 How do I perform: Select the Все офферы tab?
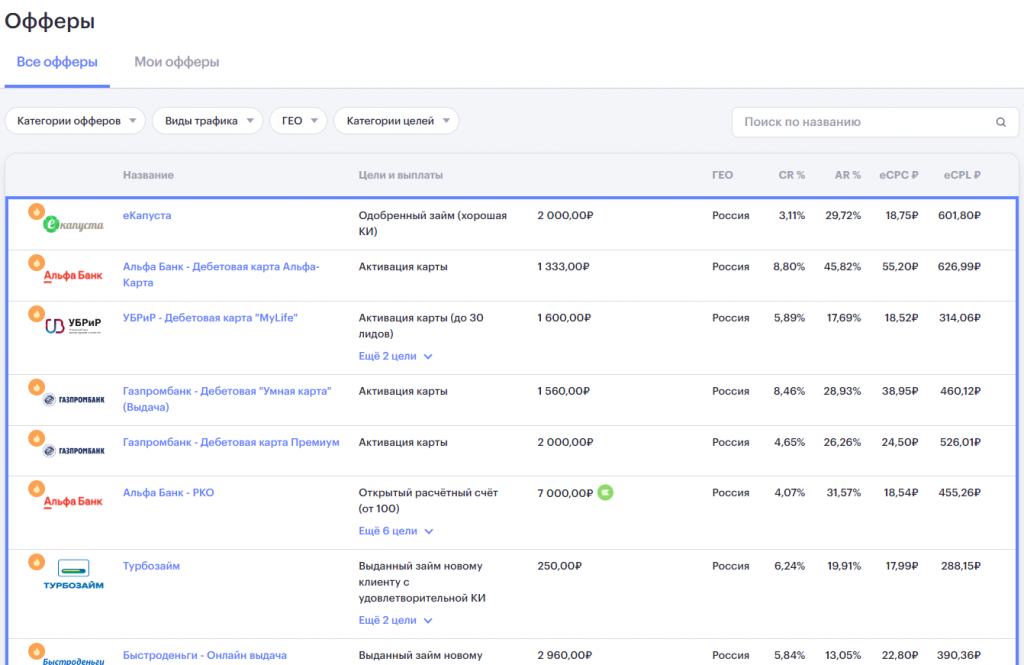(x=57, y=62)
